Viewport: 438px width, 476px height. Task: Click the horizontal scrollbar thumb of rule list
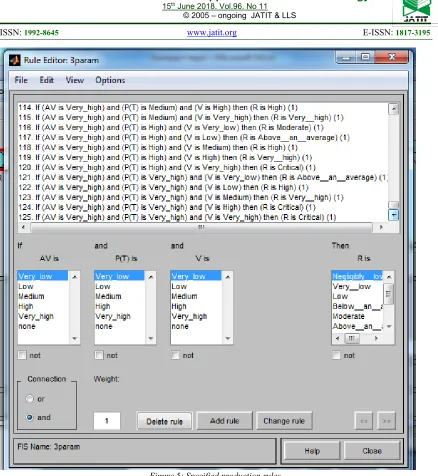(201, 227)
